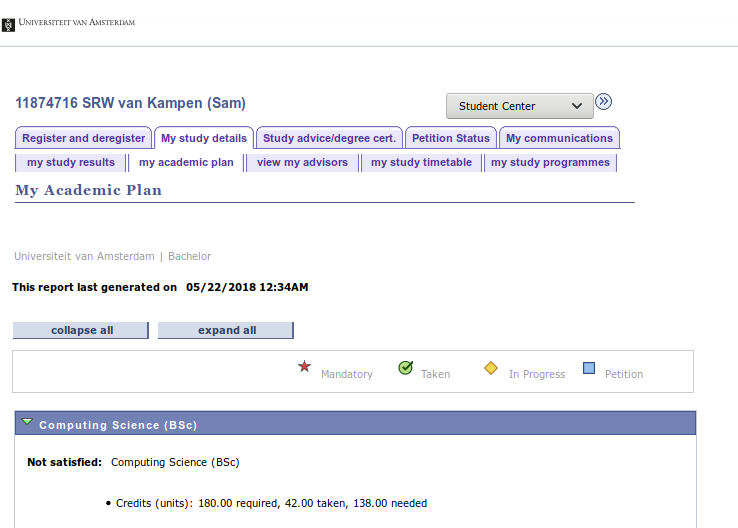Collapse the Computing Science (BSc) section
This screenshot has width=738, height=528.
[27, 424]
